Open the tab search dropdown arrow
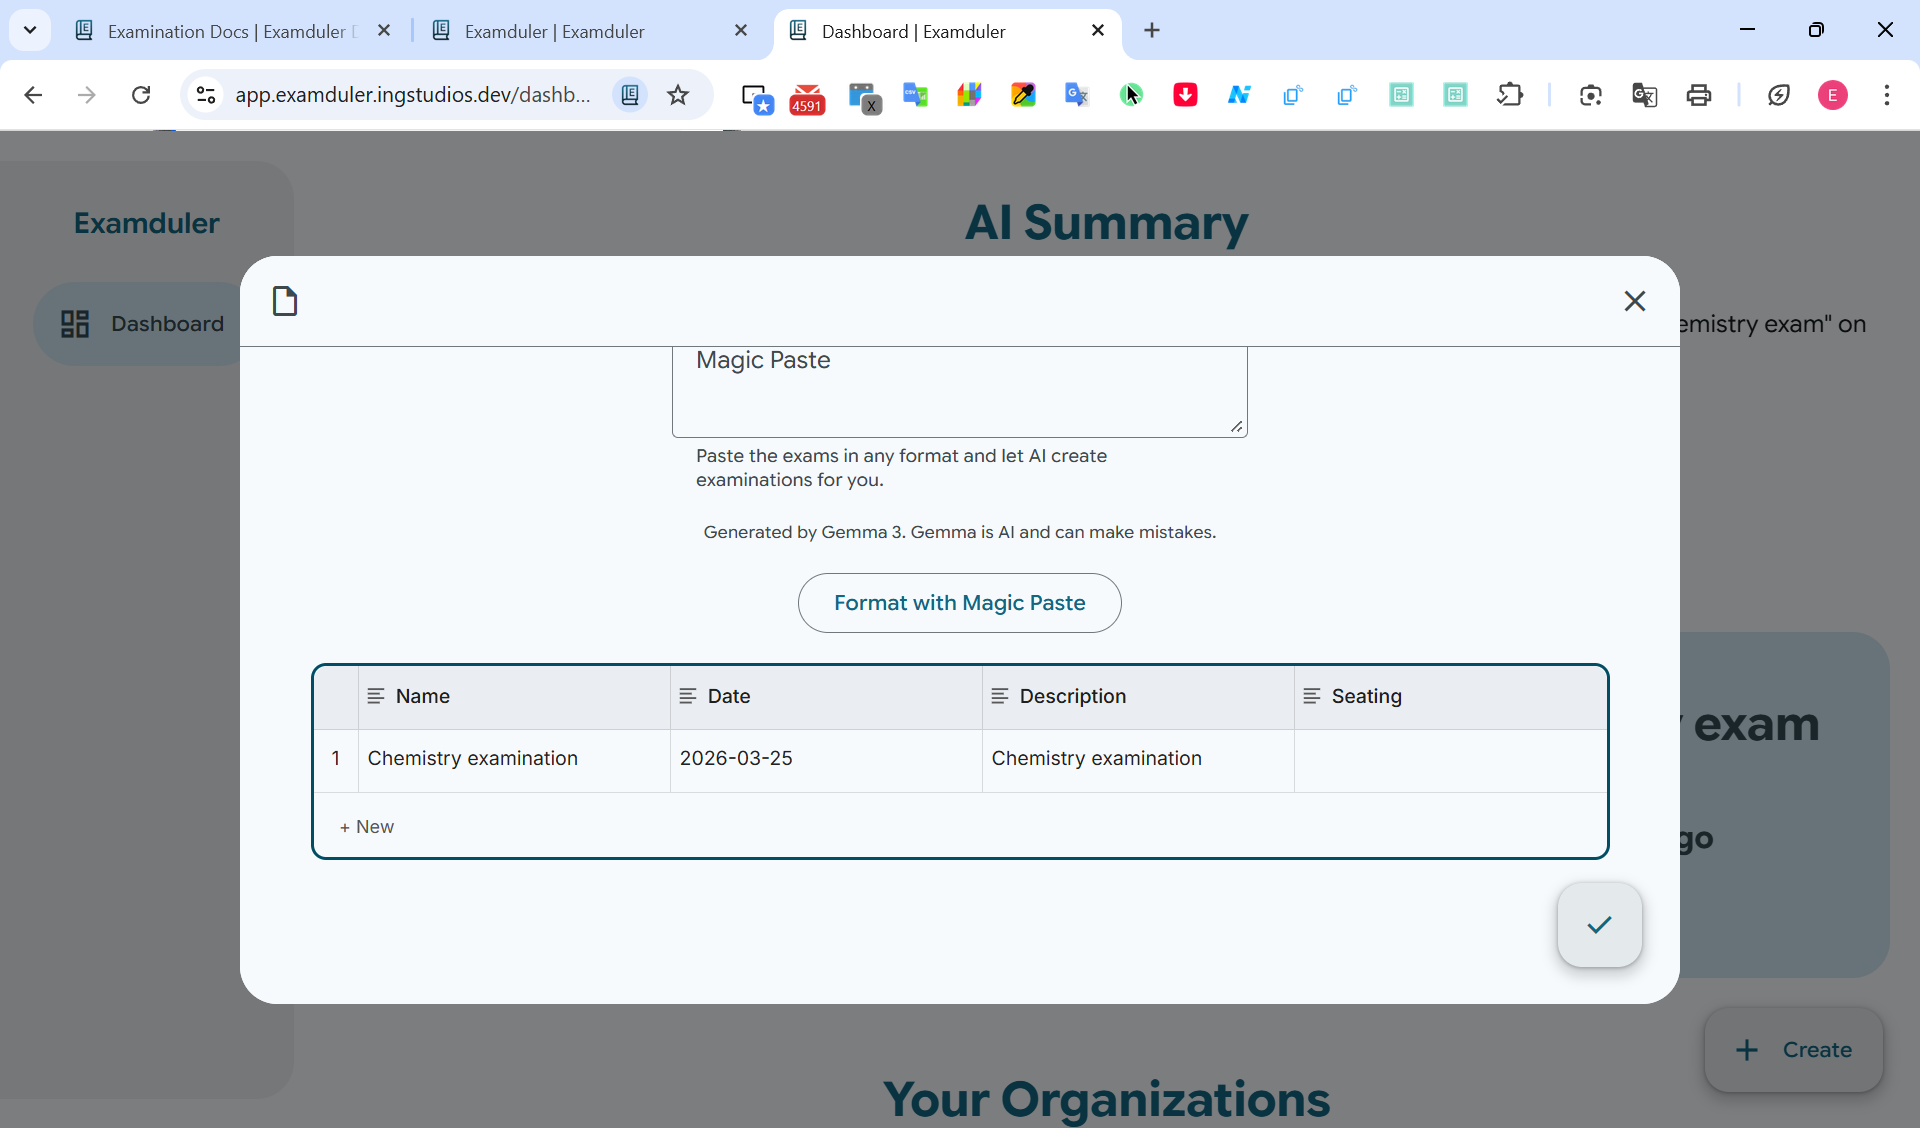 (30, 31)
